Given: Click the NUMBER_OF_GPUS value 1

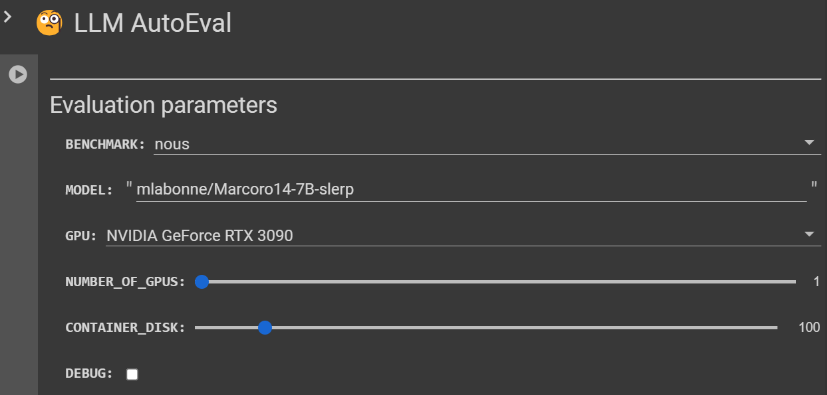Looking at the screenshot, I should pyautogui.click(x=816, y=282).
